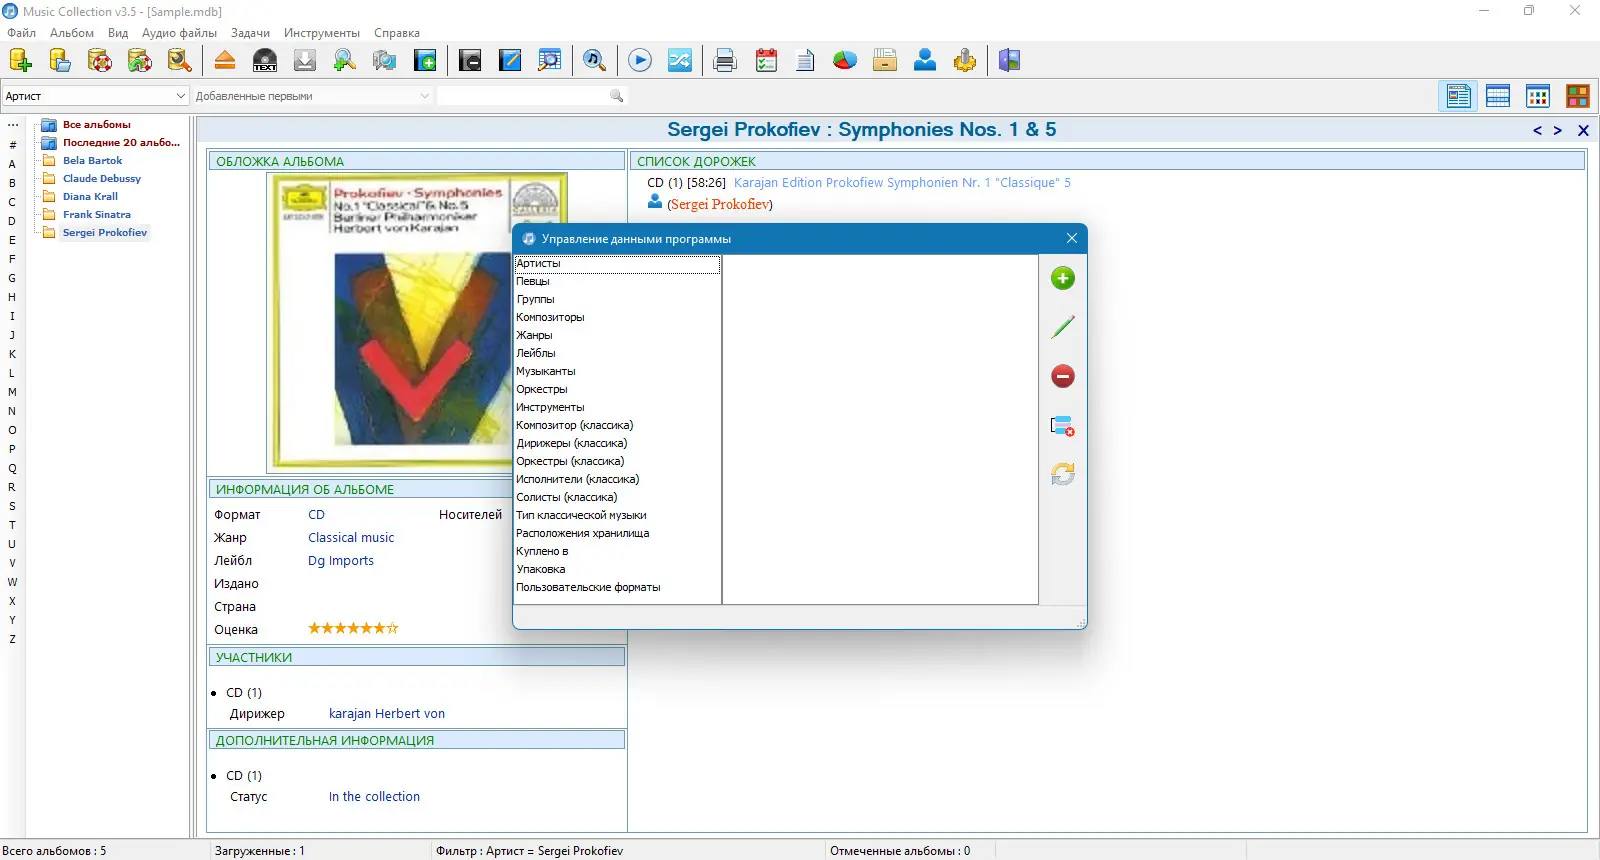Click the music note search icon
The height and width of the screenshot is (860, 1600).
tap(595, 61)
